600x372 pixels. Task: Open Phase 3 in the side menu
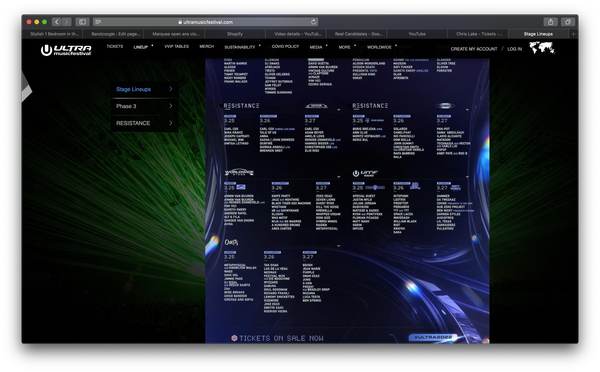145,106
